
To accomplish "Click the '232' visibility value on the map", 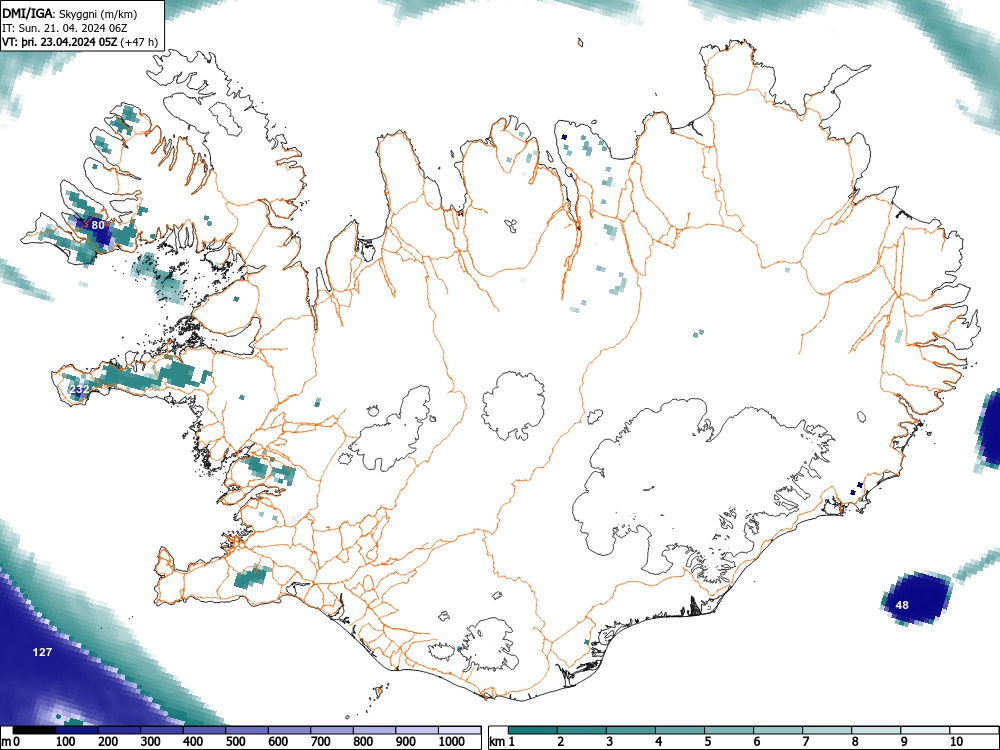I will tap(79, 389).
